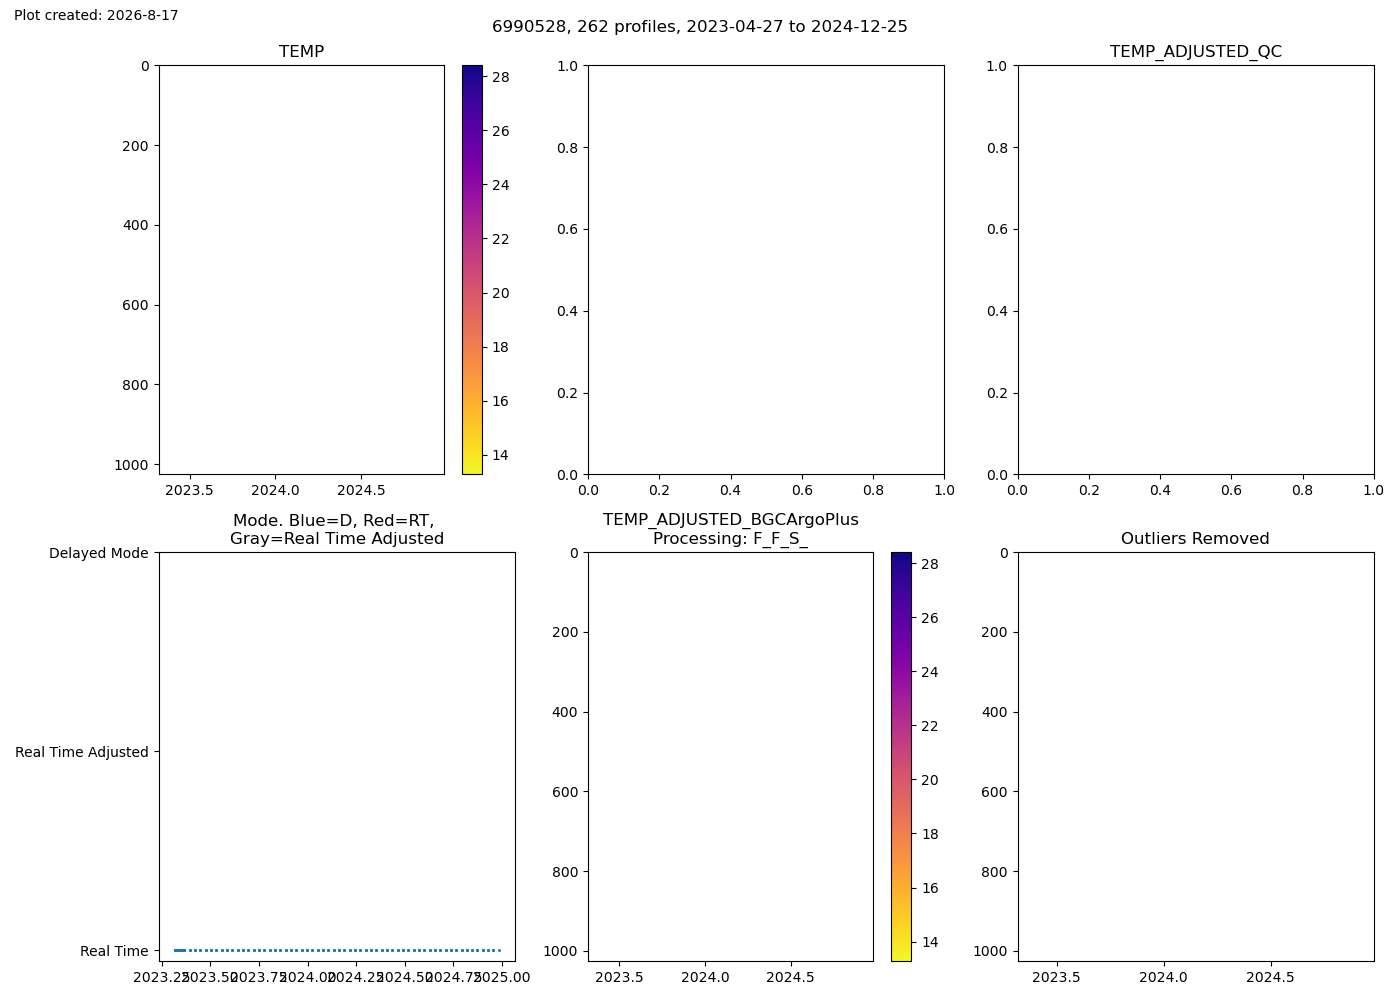Click the 'Real Time Adjusted' y-axis label
This screenshot has height=1000, width=1400.
click(x=81, y=752)
